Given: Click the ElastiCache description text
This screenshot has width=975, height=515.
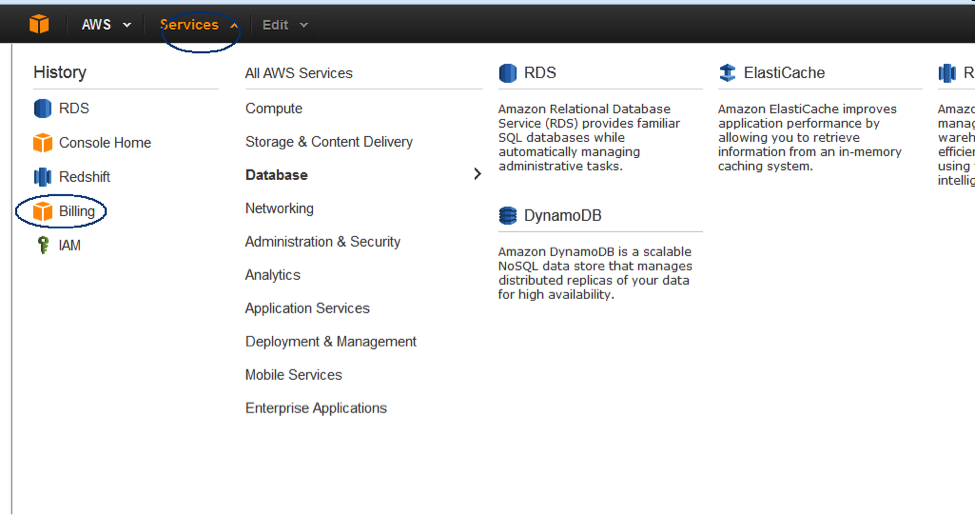Looking at the screenshot, I should pyautogui.click(x=810, y=137).
